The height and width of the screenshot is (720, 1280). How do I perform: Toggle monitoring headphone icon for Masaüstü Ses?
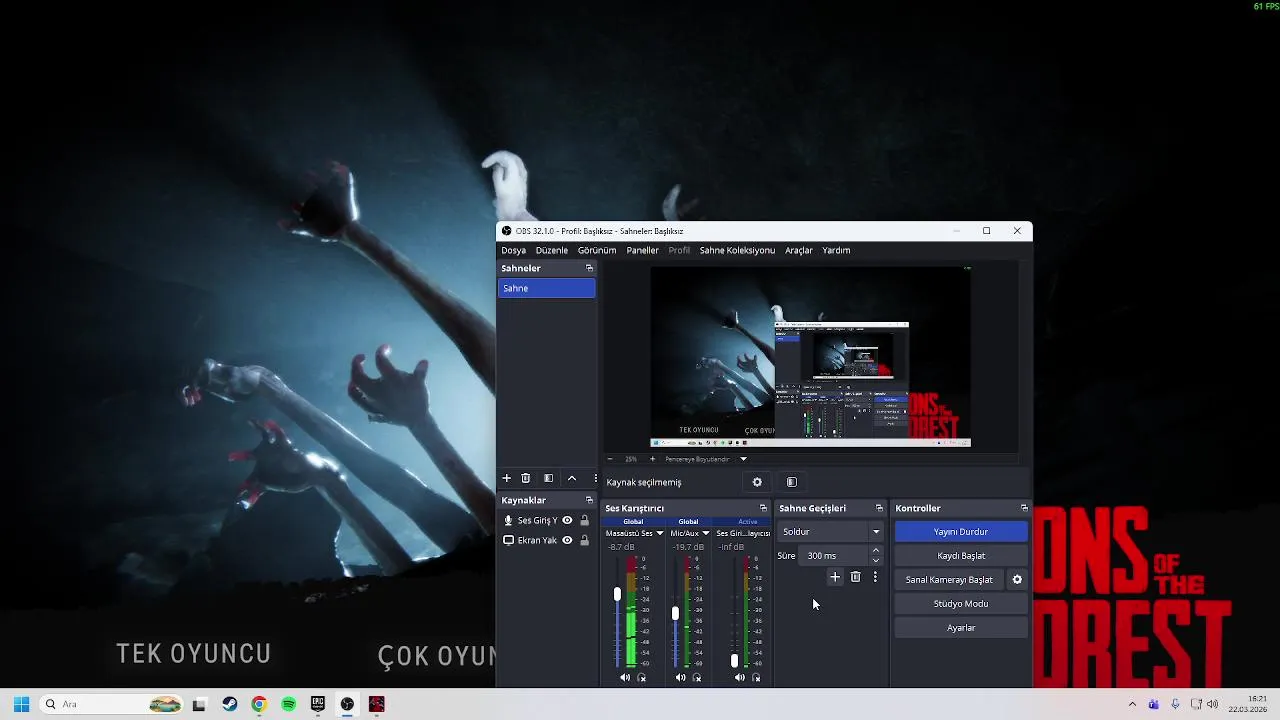pyautogui.click(x=642, y=678)
